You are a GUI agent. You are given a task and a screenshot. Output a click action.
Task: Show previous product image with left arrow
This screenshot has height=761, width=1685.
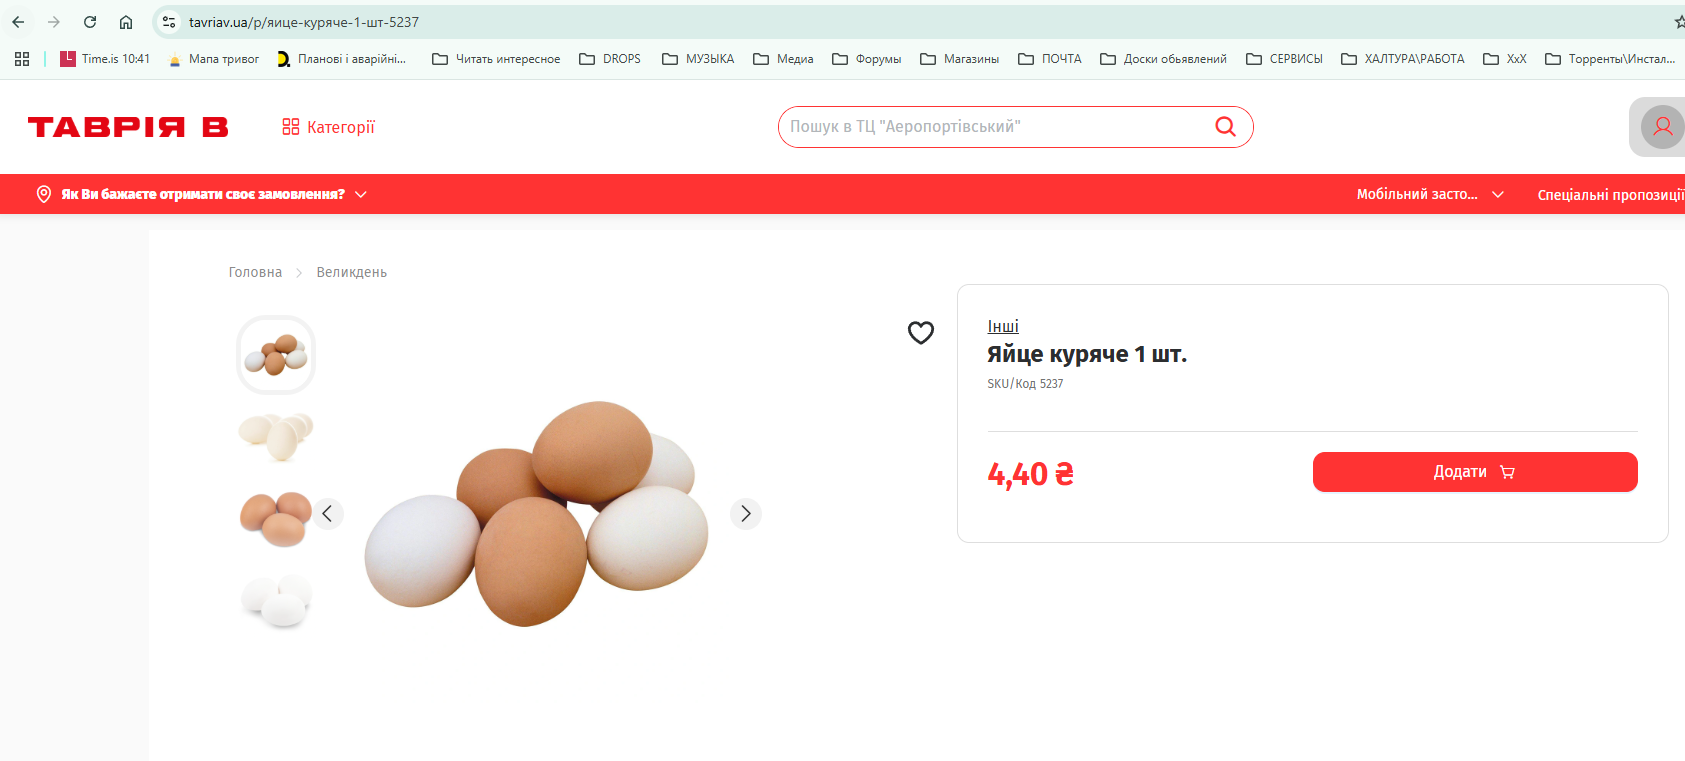click(x=327, y=513)
